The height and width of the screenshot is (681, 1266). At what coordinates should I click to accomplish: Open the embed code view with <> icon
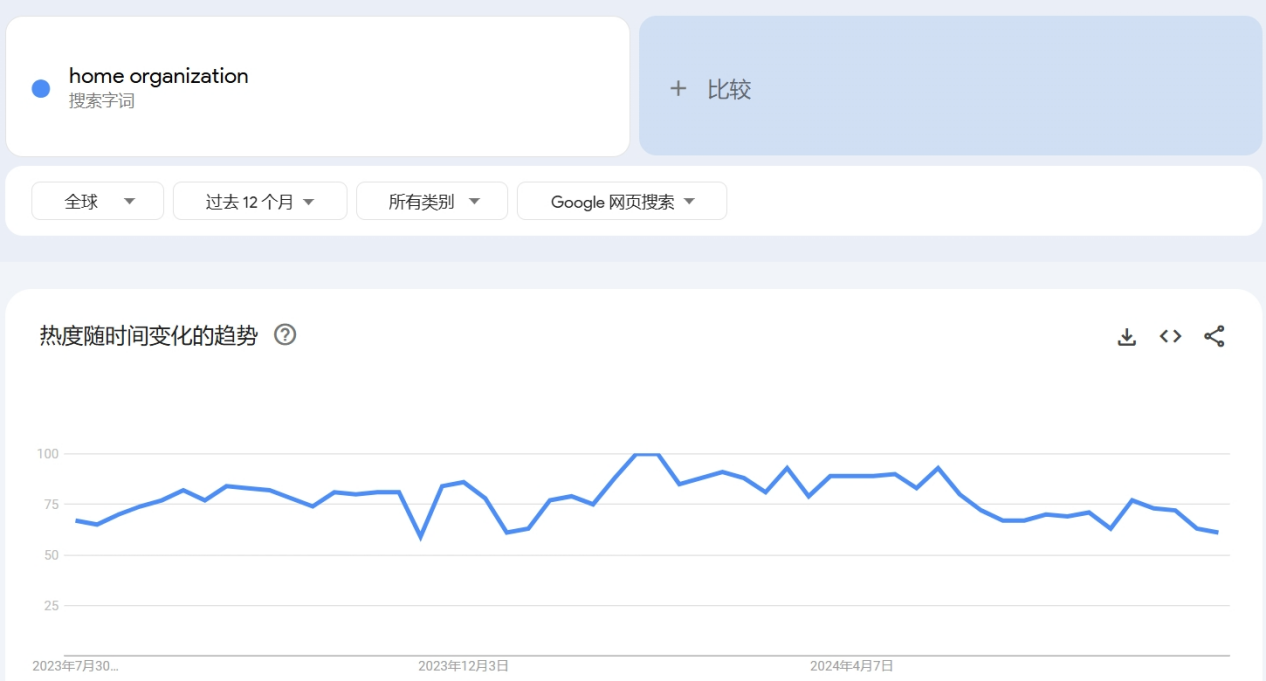point(1169,337)
